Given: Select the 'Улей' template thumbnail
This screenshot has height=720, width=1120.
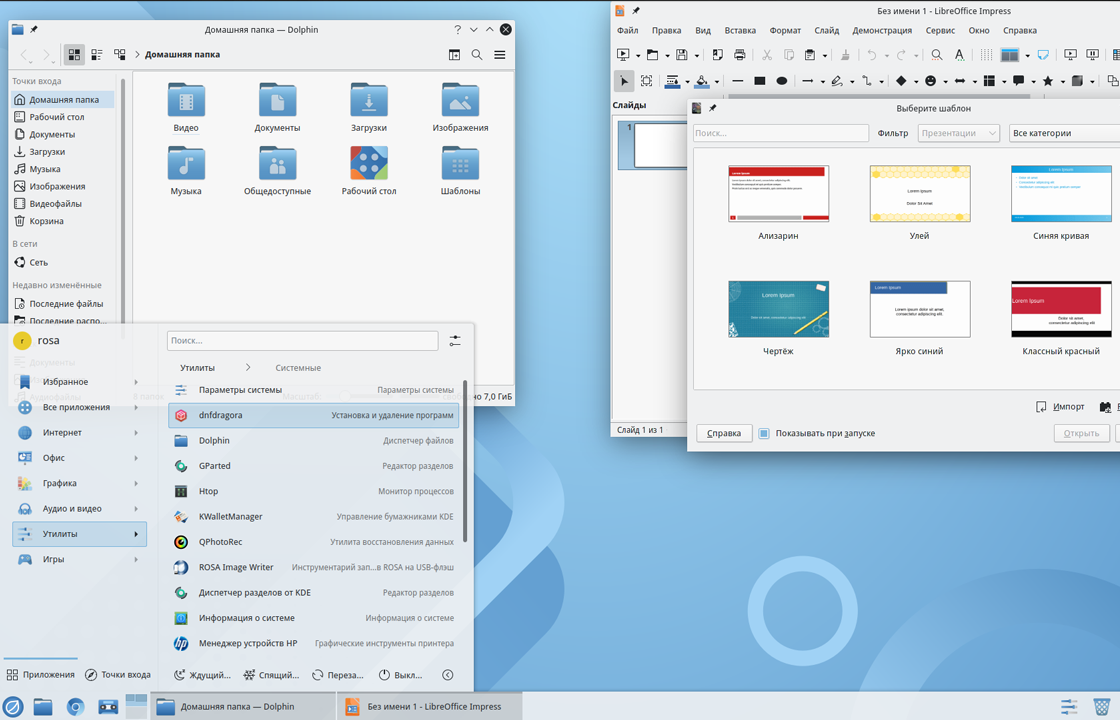Looking at the screenshot, I should [x=919, y=194].
